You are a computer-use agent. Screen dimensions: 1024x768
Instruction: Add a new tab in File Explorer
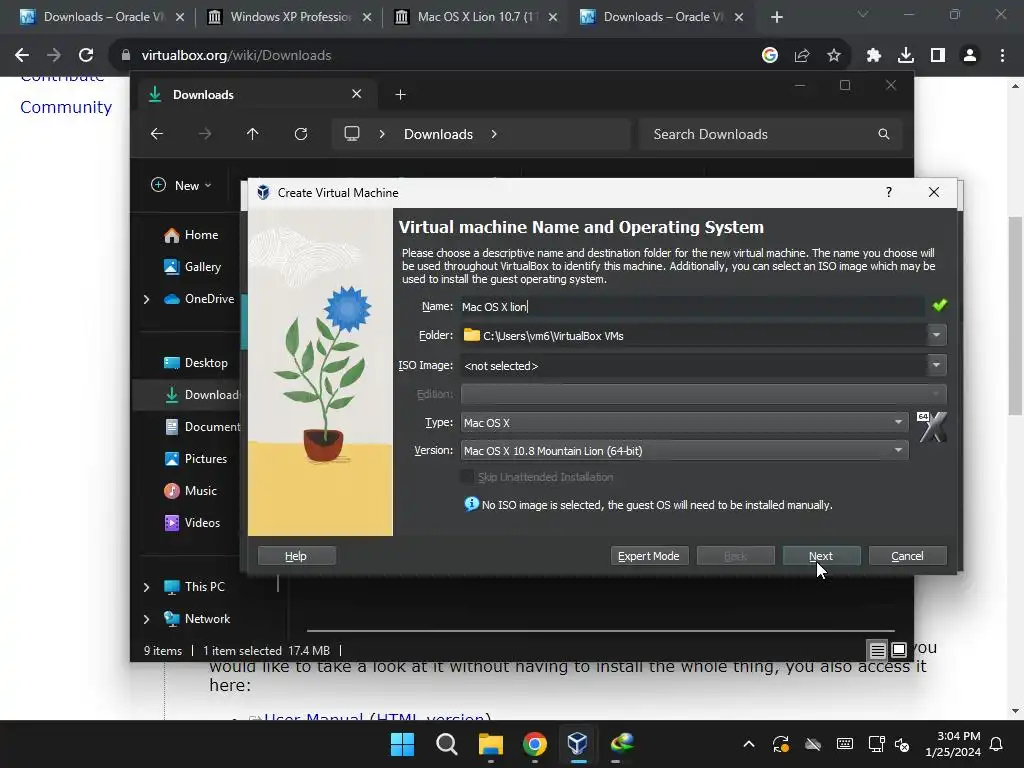pyautogui.click(x=400, y=95)
